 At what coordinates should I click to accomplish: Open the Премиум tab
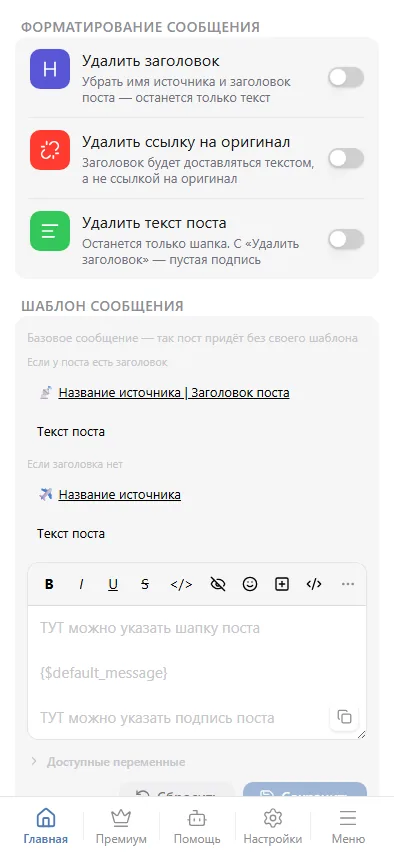coord(121,825)
